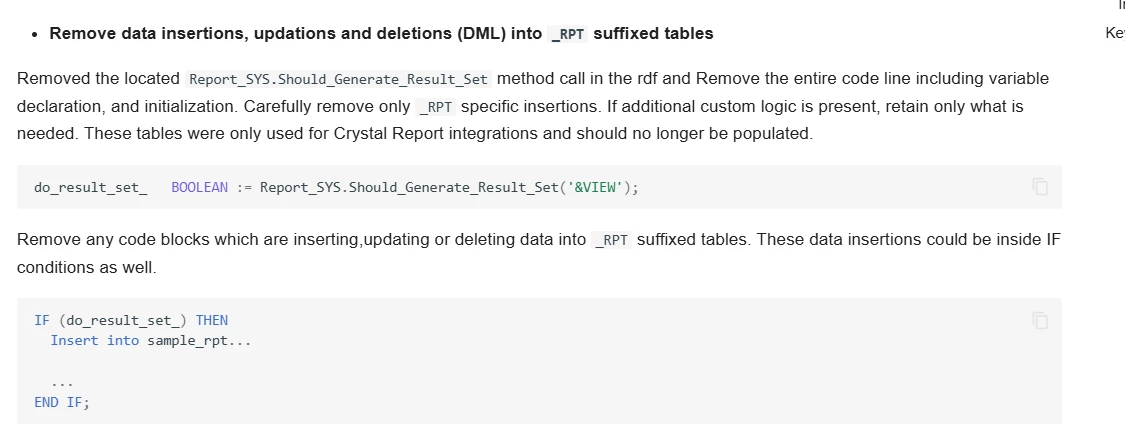Click the bullet heading about DML removal
This screenshot has height=425, width=1125.
click(381, 34)
